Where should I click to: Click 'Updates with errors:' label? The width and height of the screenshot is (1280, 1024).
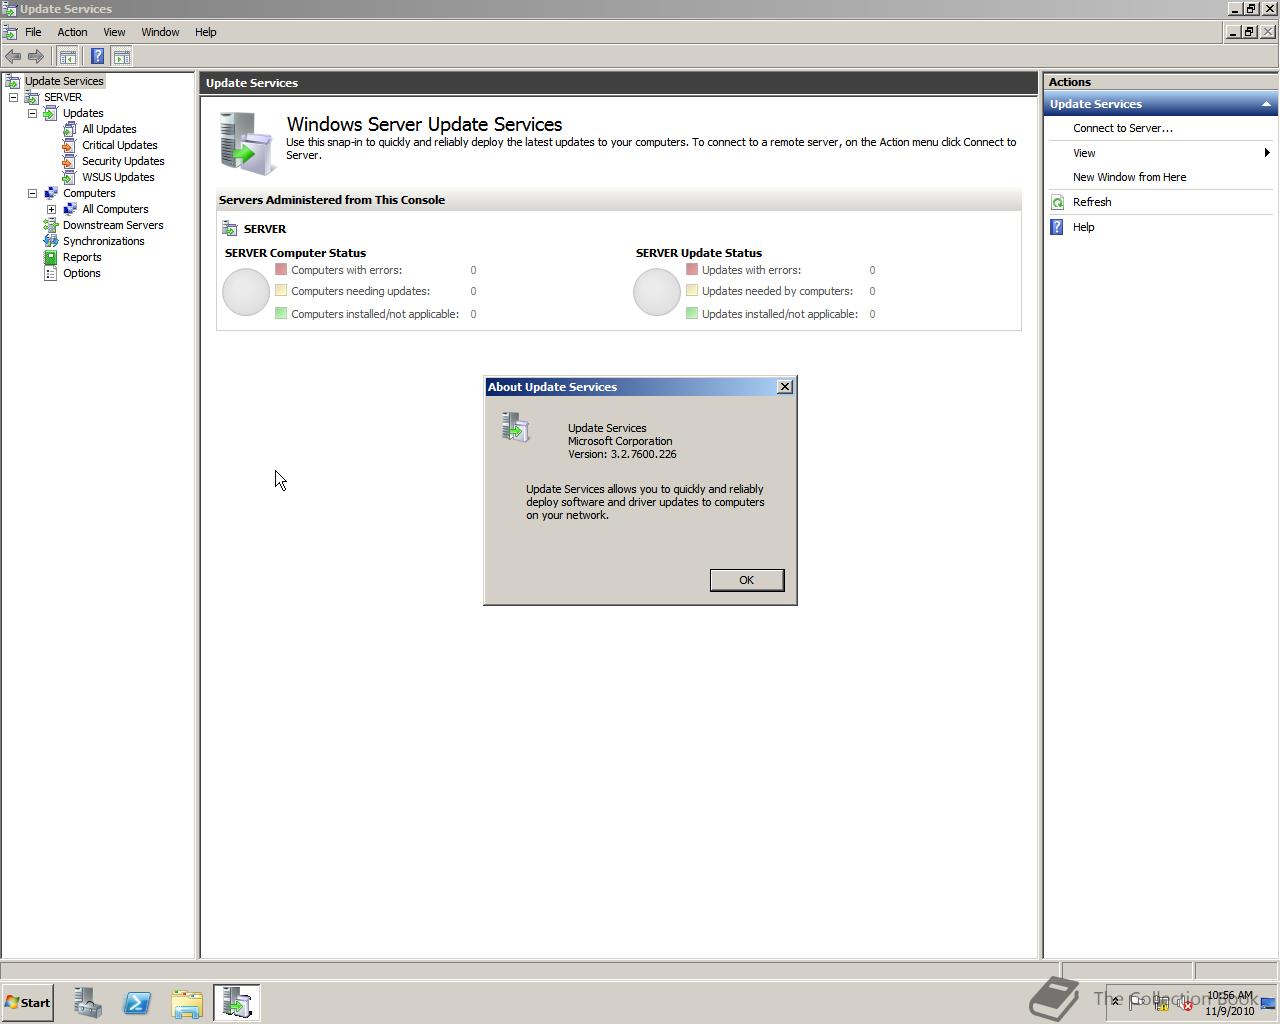[751, 270]
